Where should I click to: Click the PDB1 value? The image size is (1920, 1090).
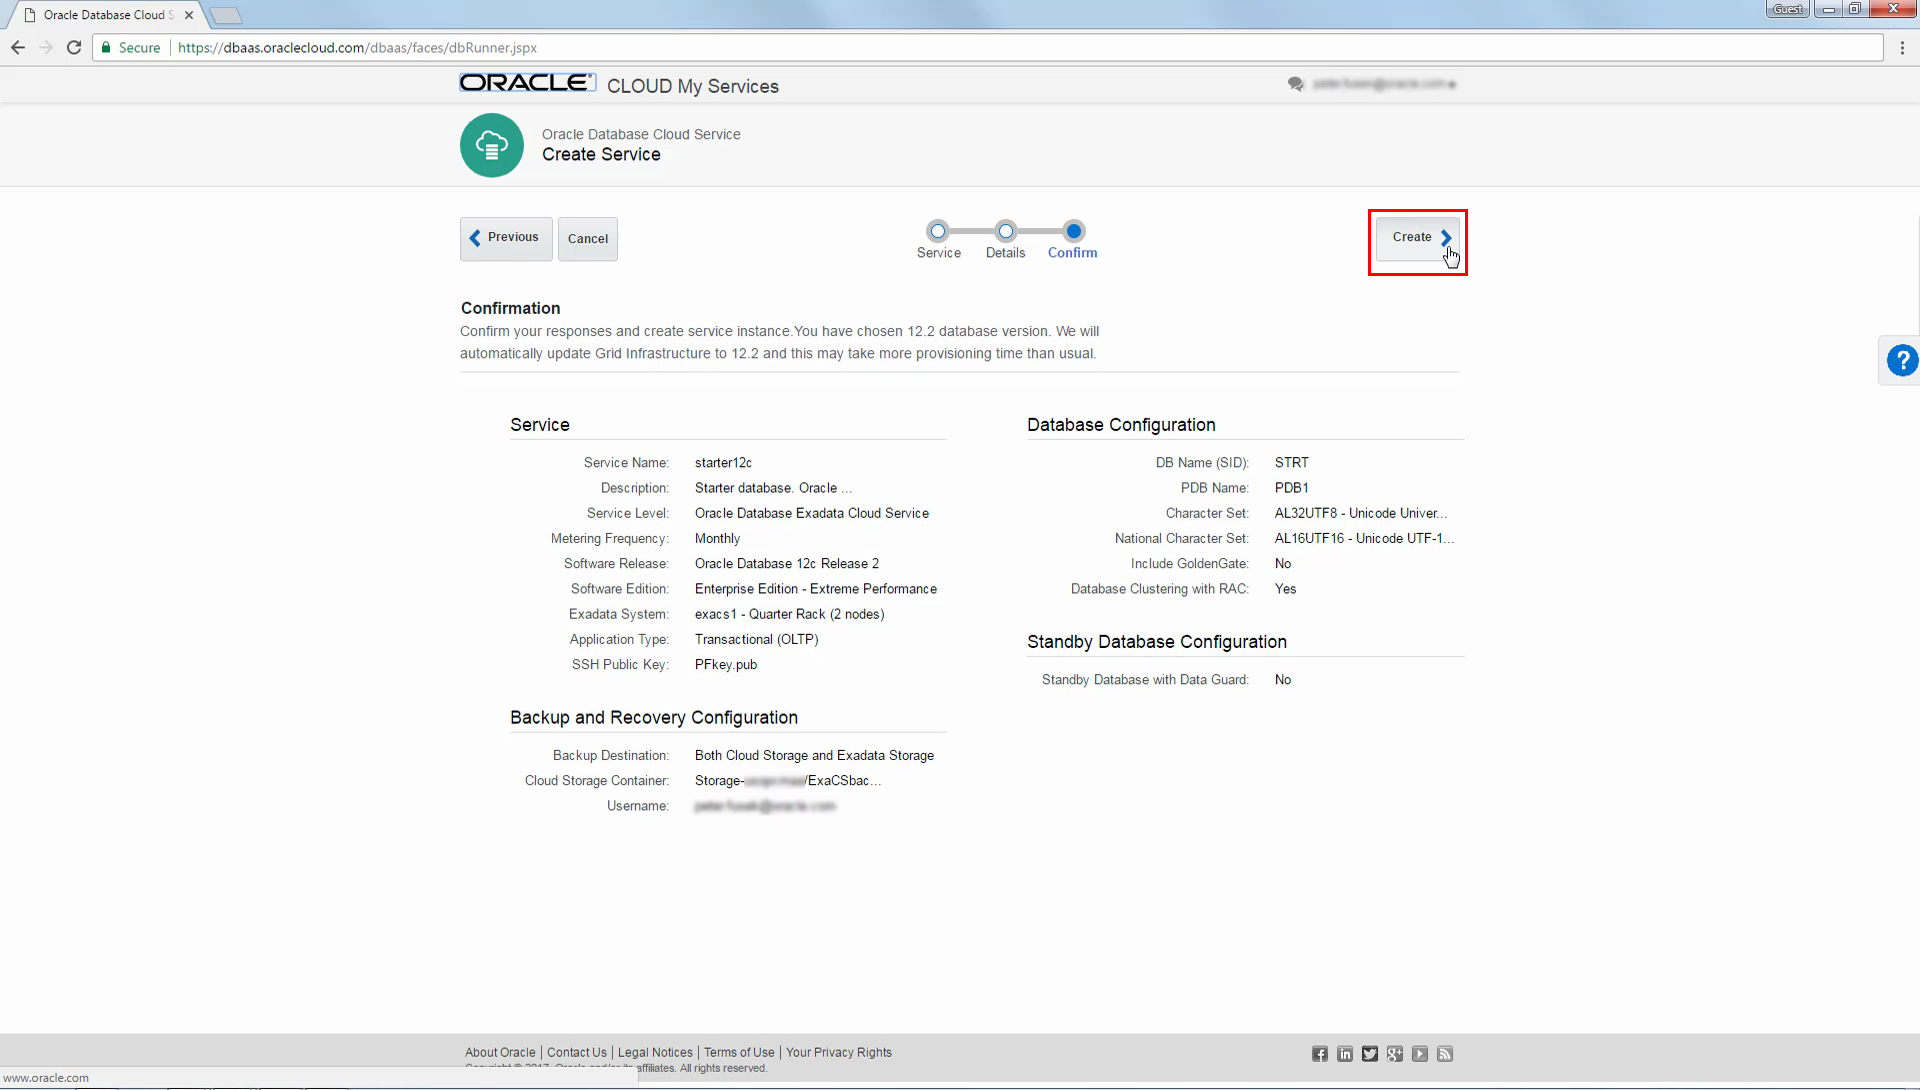[x=1292, y=488]
